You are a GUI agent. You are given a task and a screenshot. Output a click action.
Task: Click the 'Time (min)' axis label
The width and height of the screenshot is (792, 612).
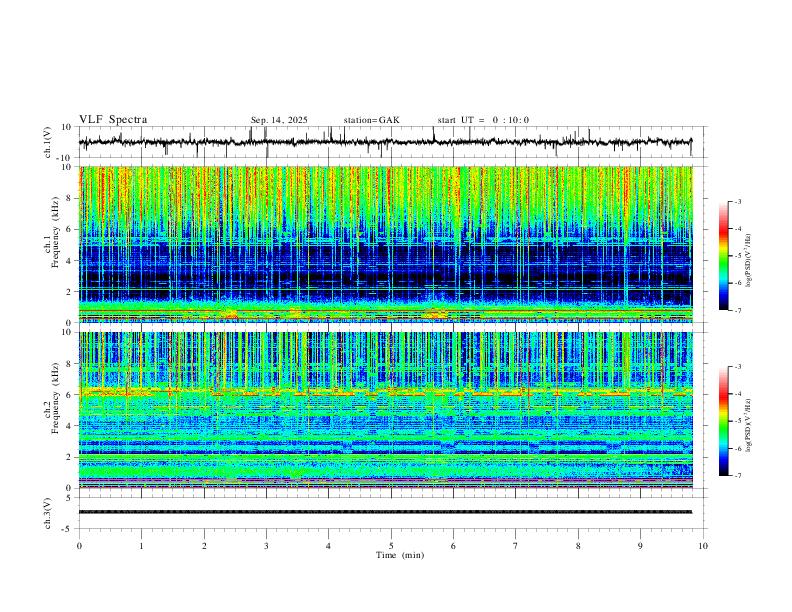coord(400,555)
